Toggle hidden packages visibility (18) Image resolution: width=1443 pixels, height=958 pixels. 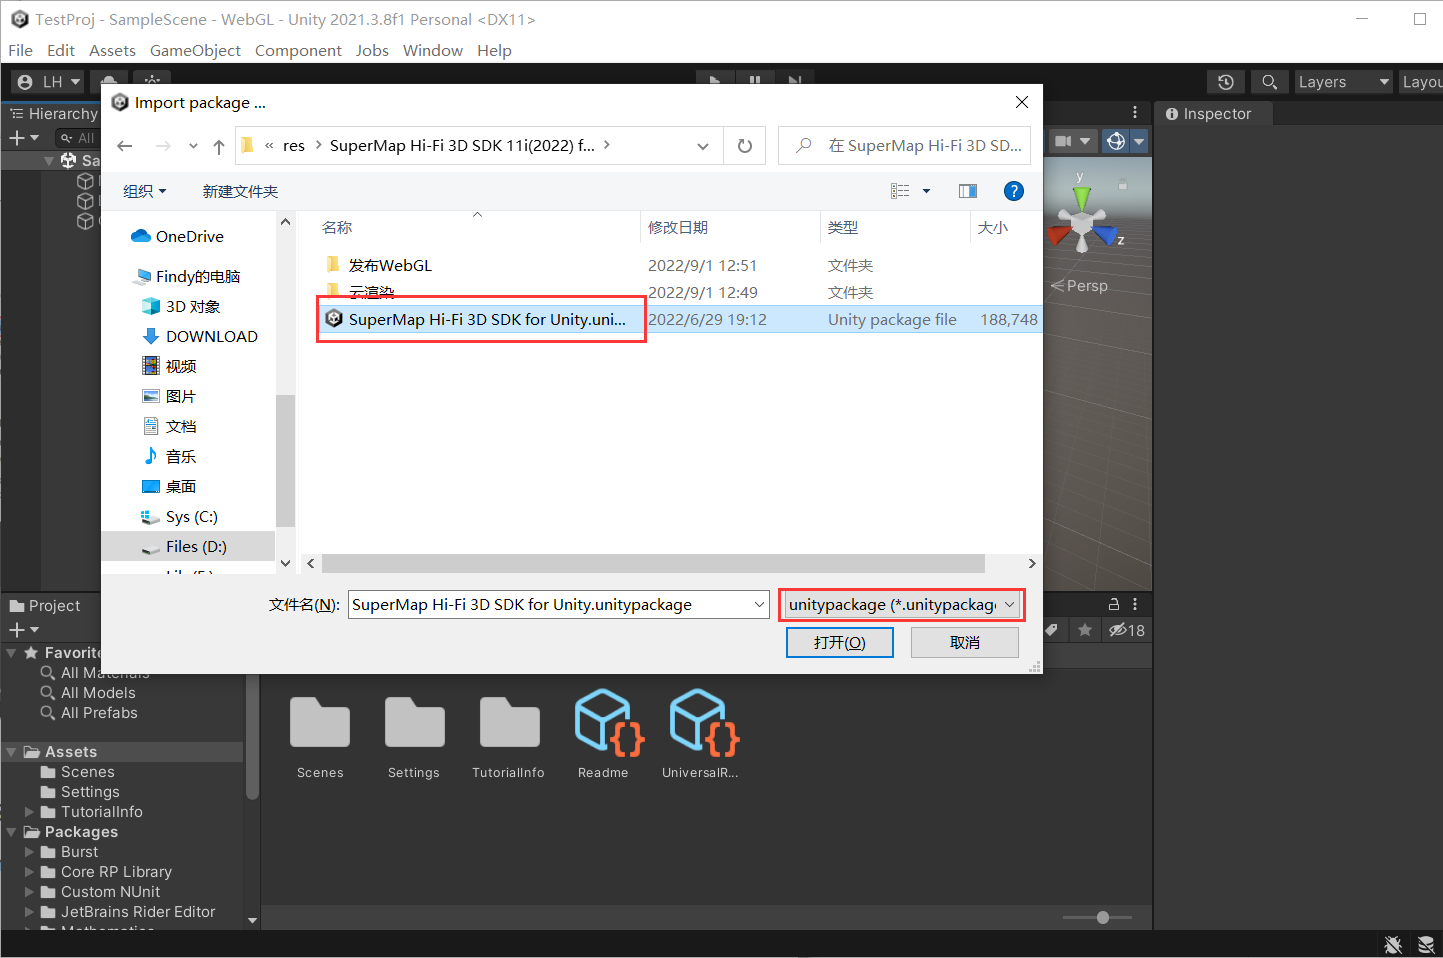point(1127,630)
